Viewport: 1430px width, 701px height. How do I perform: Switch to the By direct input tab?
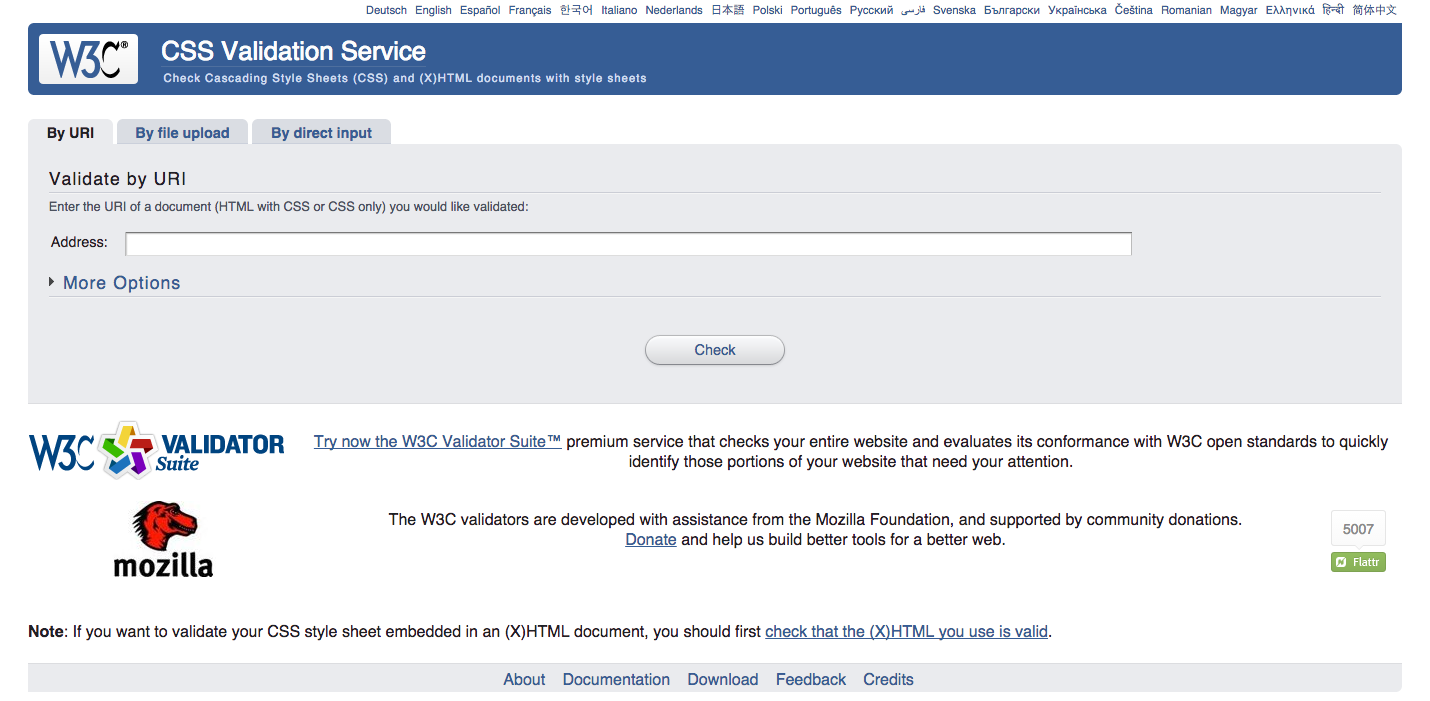(321, 133)
